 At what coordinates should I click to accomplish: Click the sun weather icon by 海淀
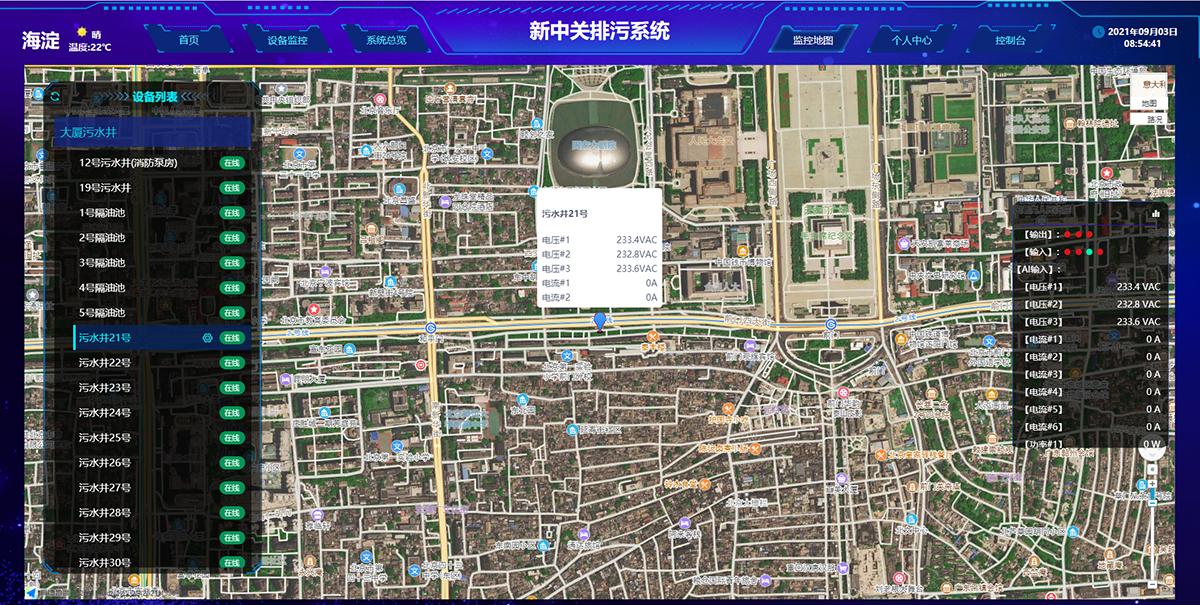pos(81,33)
